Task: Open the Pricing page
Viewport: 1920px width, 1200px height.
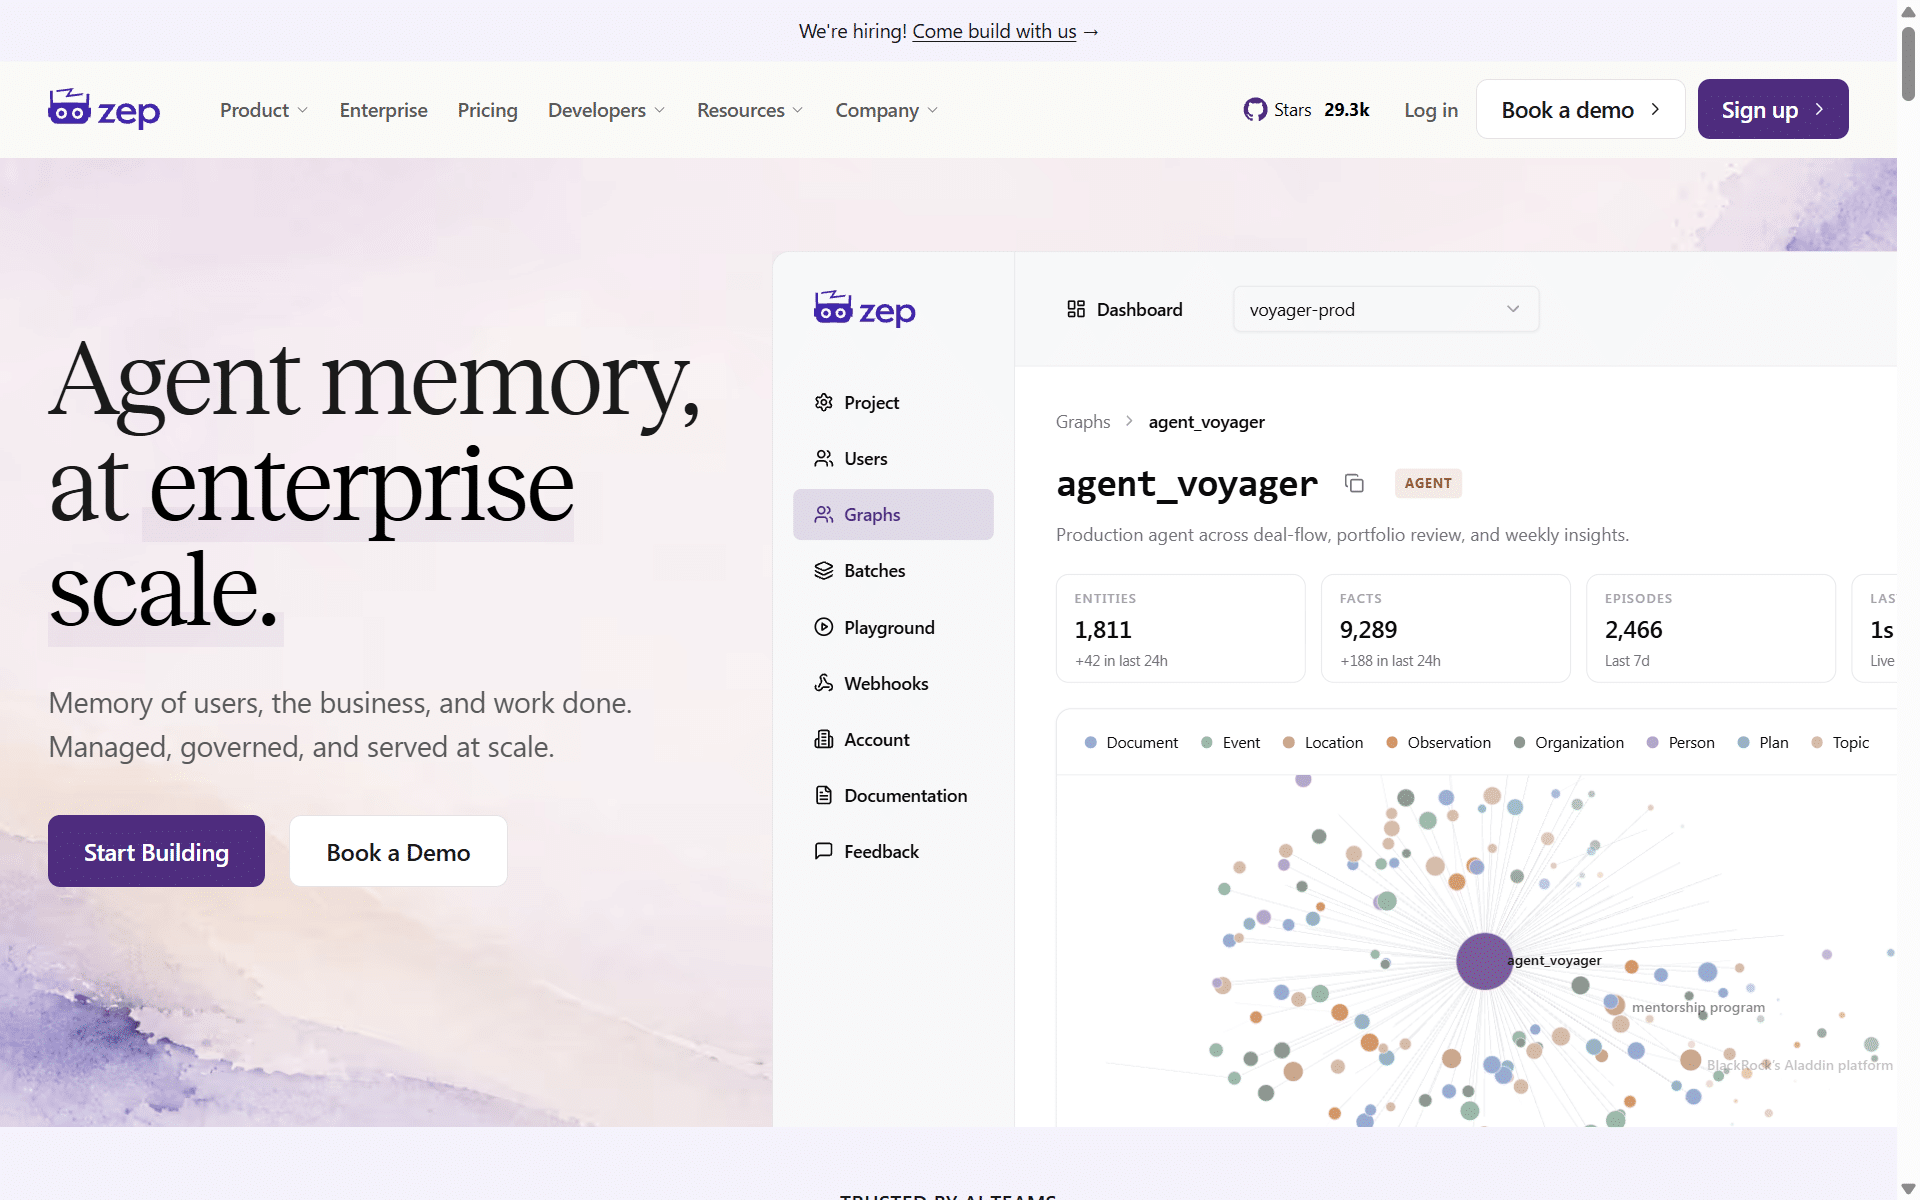Action: coord(487,110)
